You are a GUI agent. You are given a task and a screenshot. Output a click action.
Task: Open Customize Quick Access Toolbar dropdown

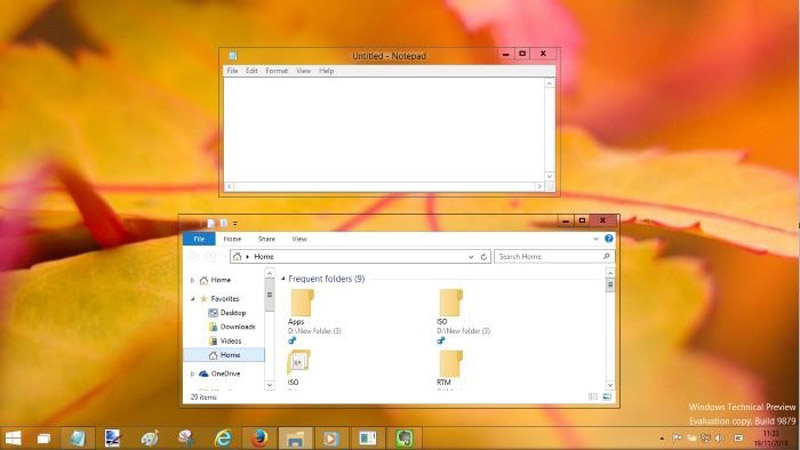tap(235, 223)
